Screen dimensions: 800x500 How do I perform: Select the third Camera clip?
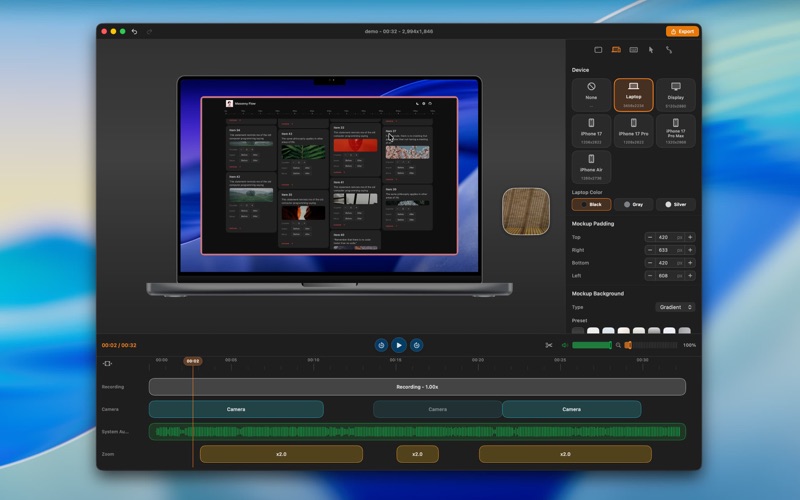click(x=571, y=409)
